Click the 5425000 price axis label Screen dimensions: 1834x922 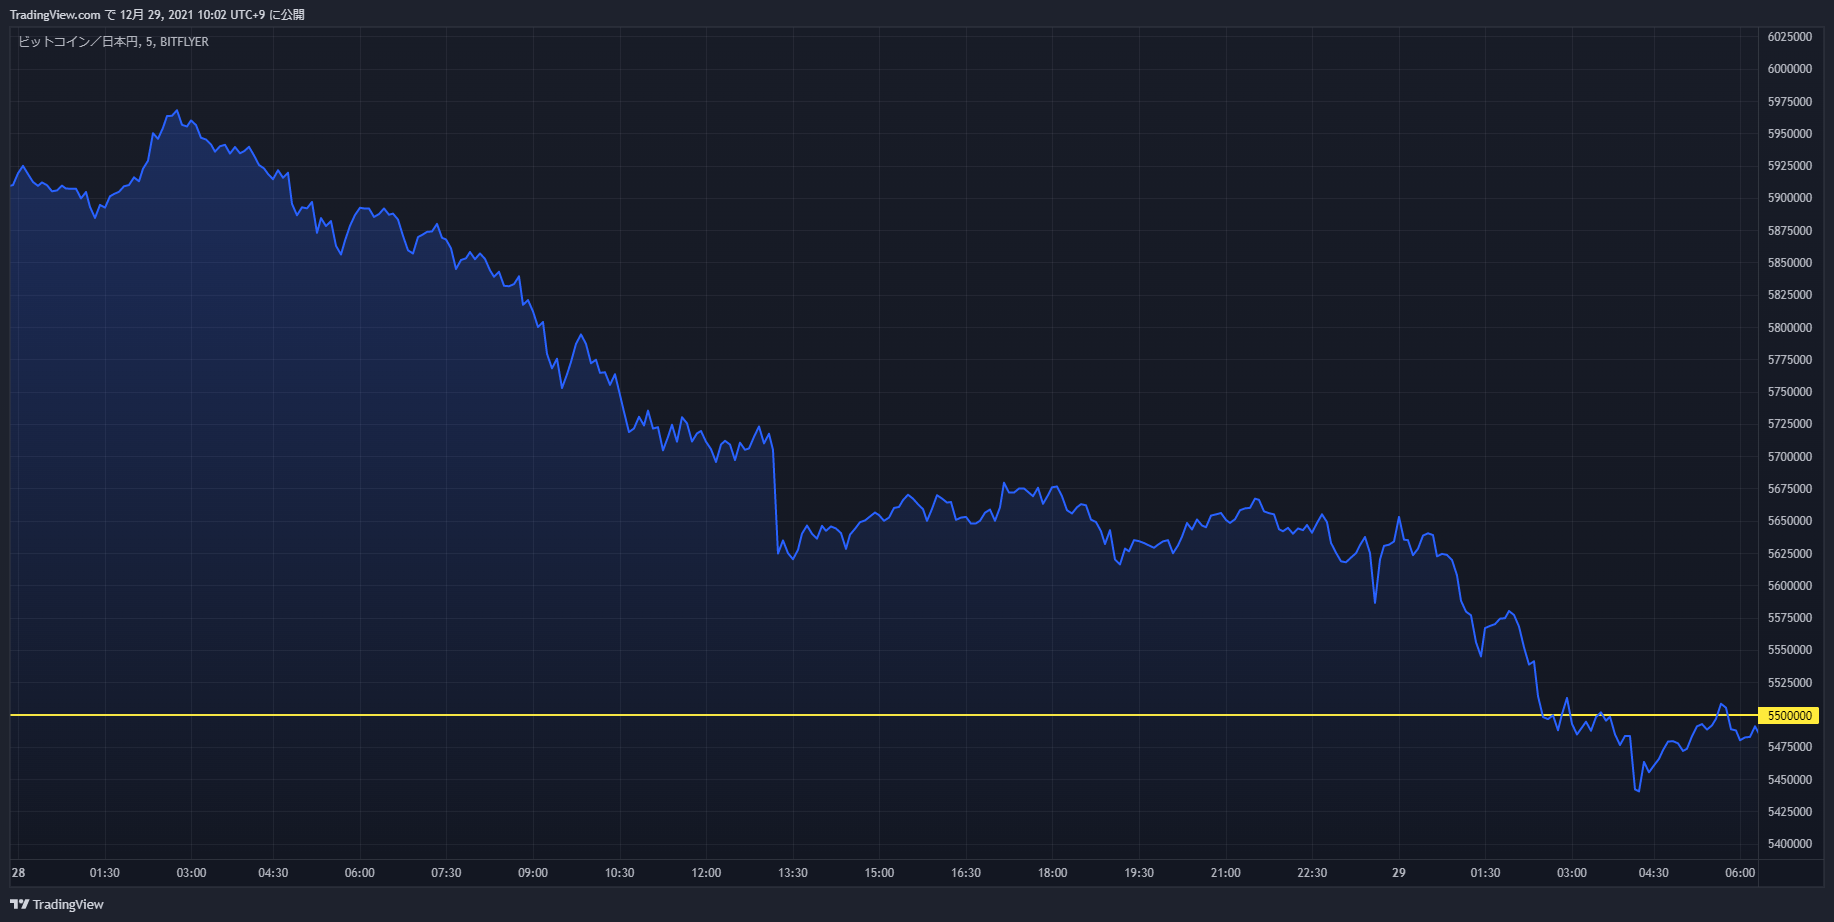point(1789,812)
